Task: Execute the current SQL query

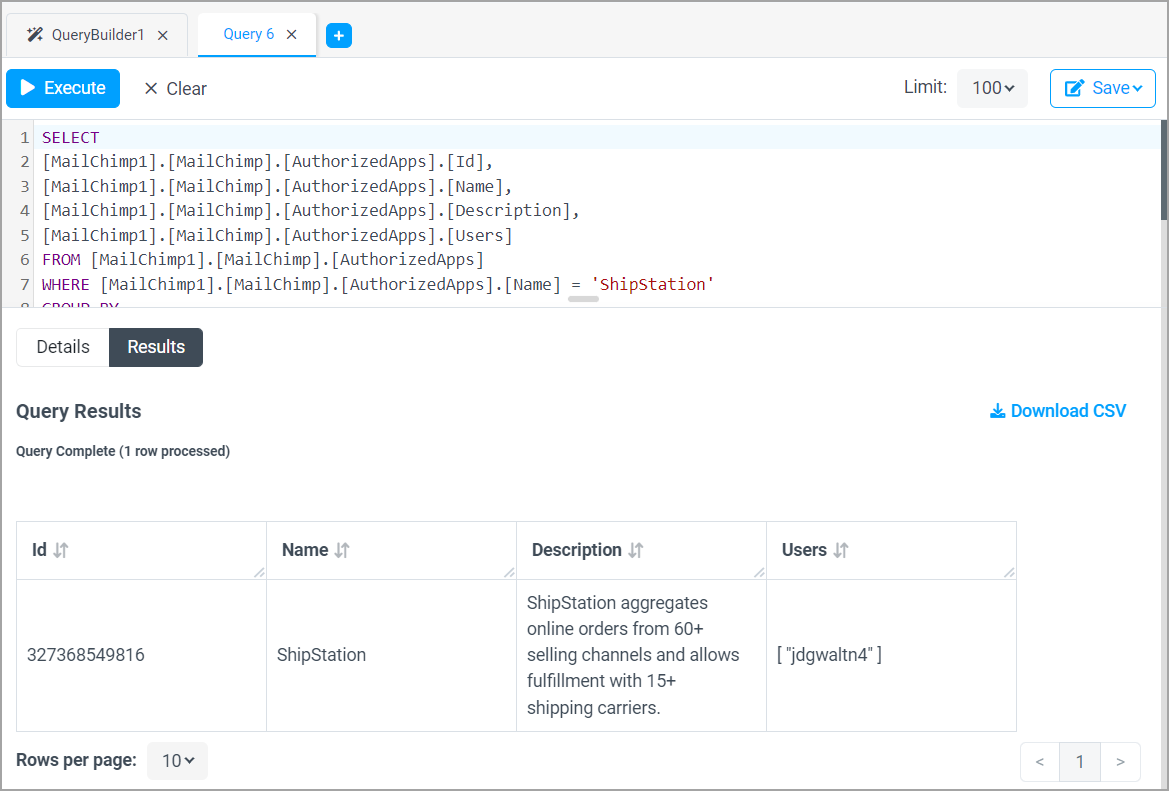Action: pyautogui.click(x=62, y=88)
